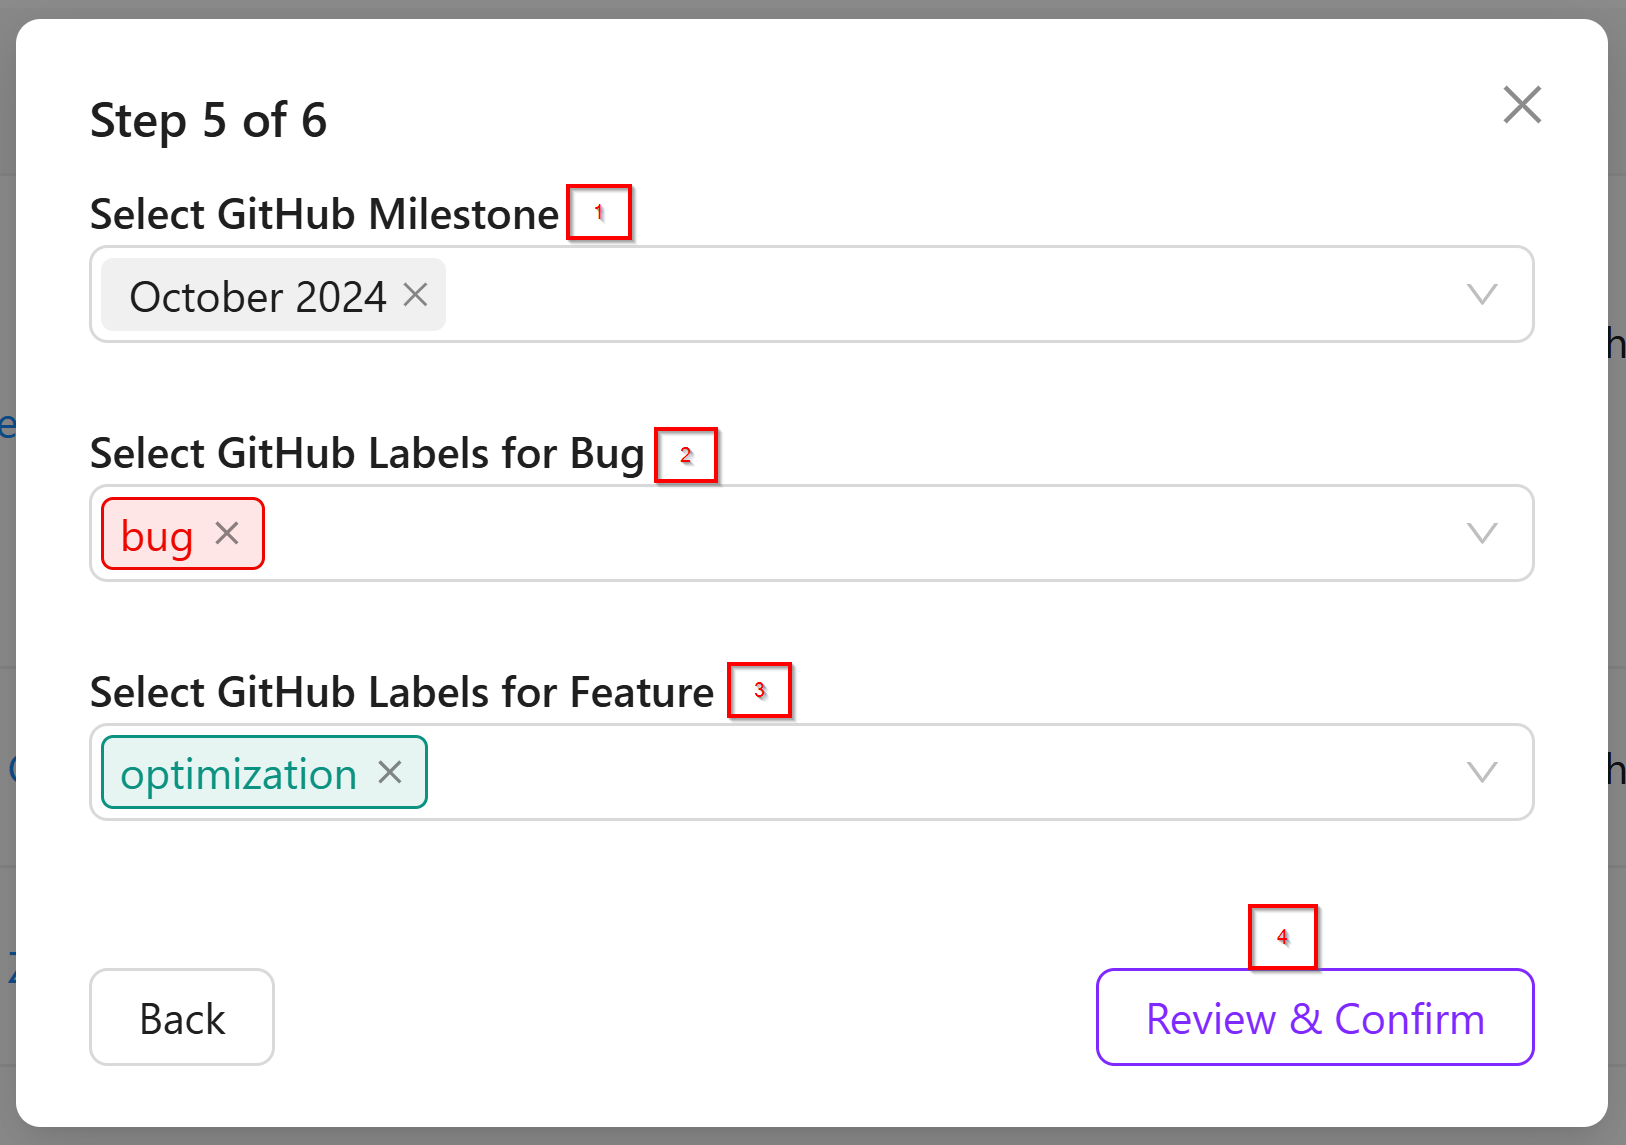Screen dimensions: 1626x1145
Task: Remove the bug label tag
Action: point(227,534)
